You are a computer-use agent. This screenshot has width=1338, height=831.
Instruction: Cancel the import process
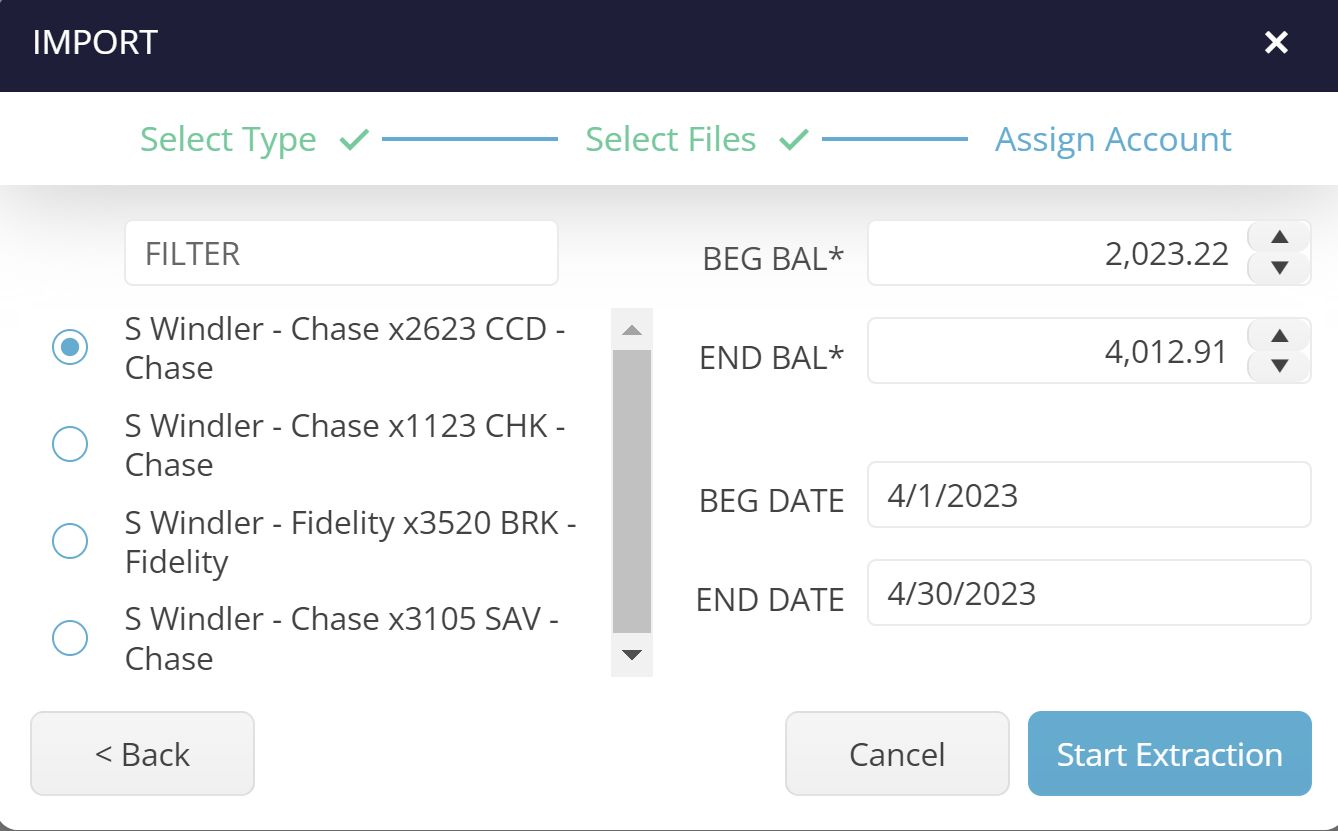coord(896,753)
